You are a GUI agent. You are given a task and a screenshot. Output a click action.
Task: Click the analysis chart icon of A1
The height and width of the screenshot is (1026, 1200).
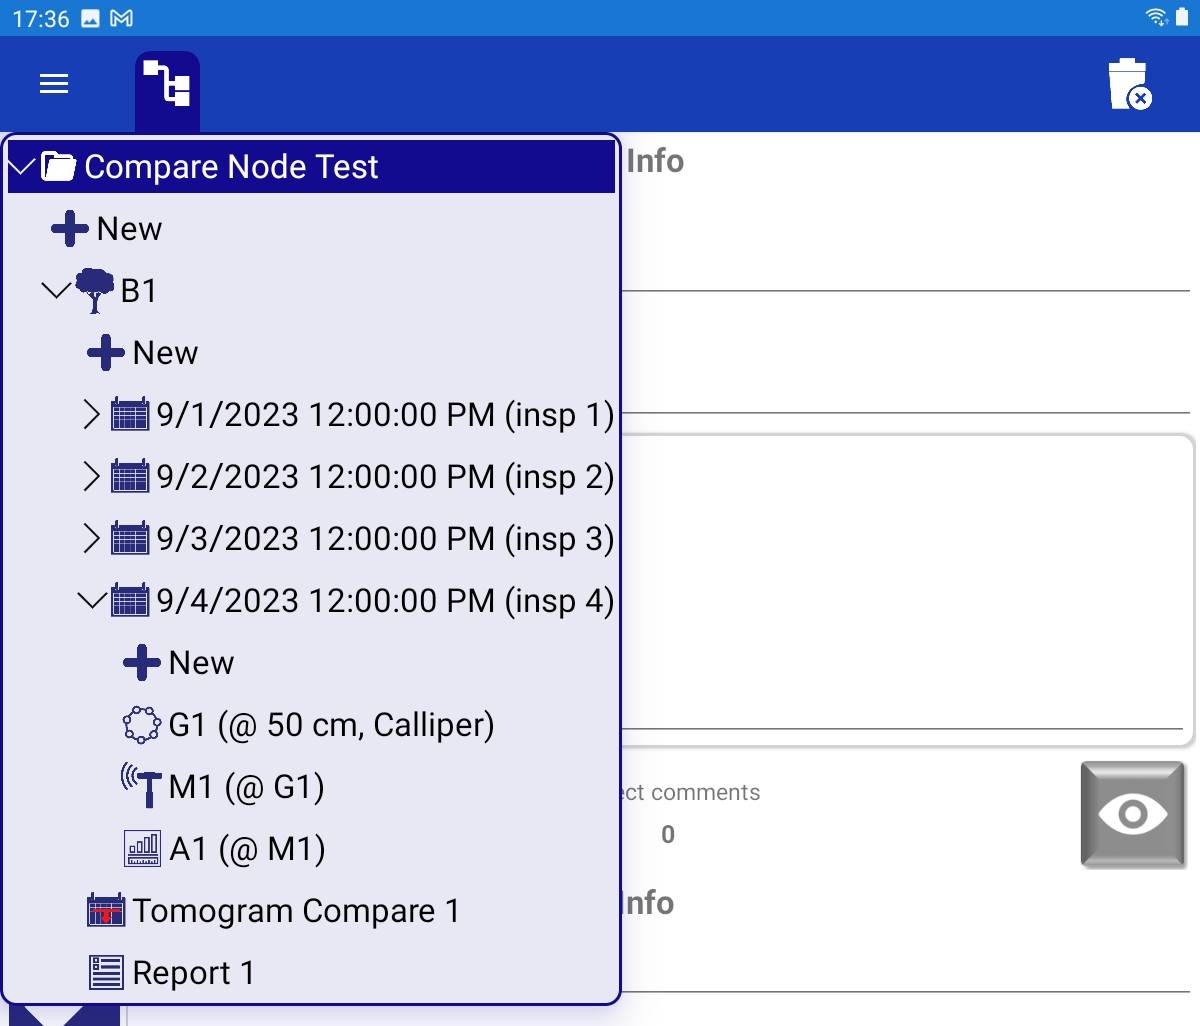pyautogui.click(x=142, y=849)
